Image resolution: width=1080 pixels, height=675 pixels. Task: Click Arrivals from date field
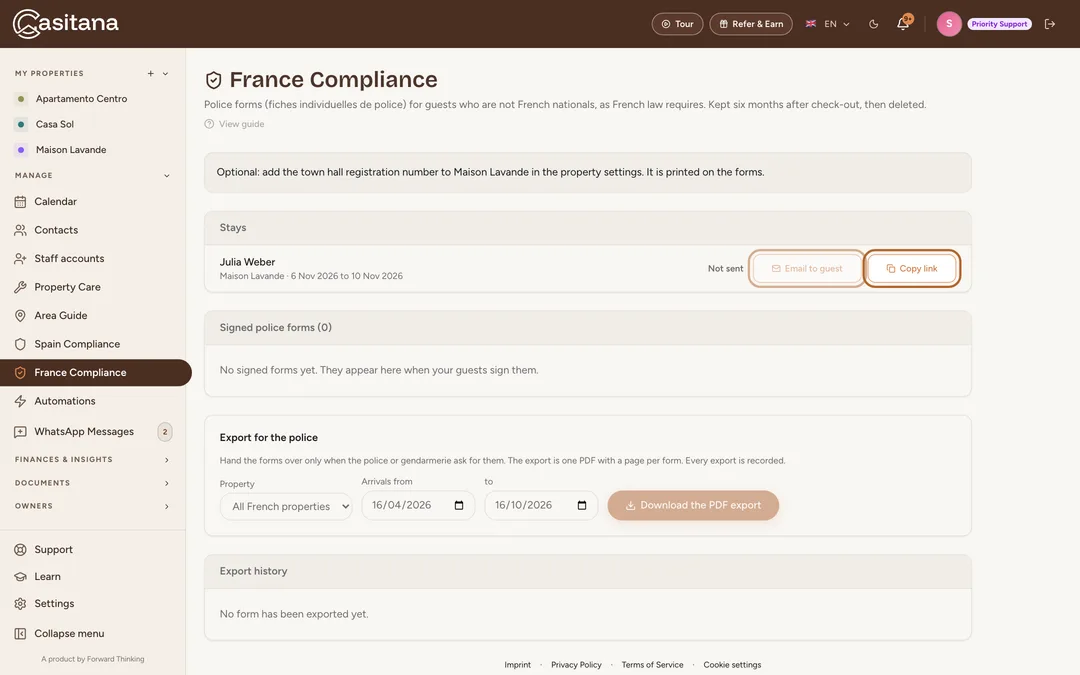418,506
